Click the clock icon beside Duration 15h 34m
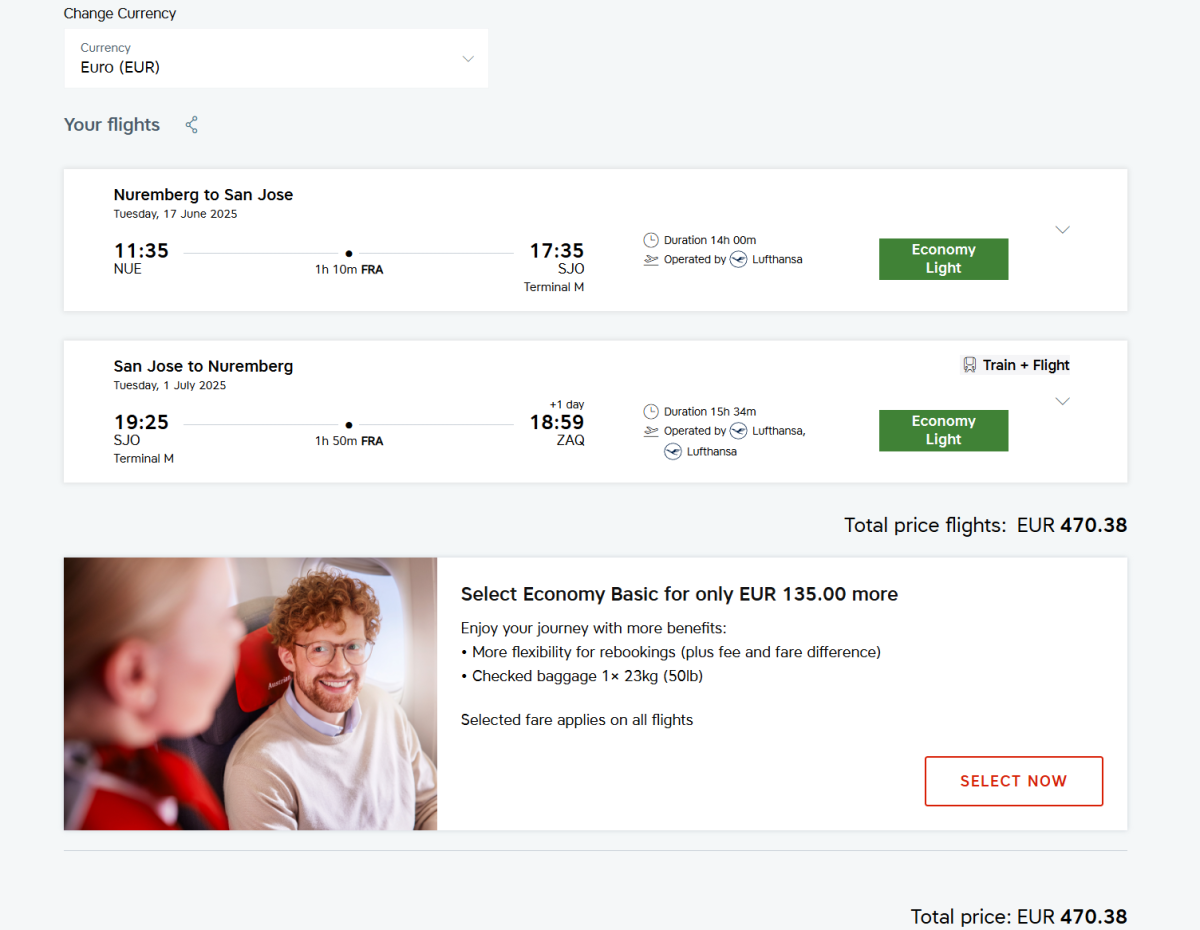This screenshot has width=1200, height=930. pos(651,412)
